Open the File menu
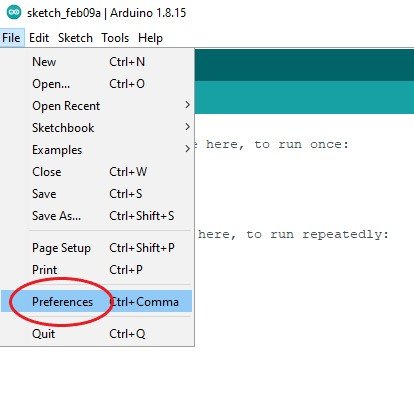 pos(12,38)
